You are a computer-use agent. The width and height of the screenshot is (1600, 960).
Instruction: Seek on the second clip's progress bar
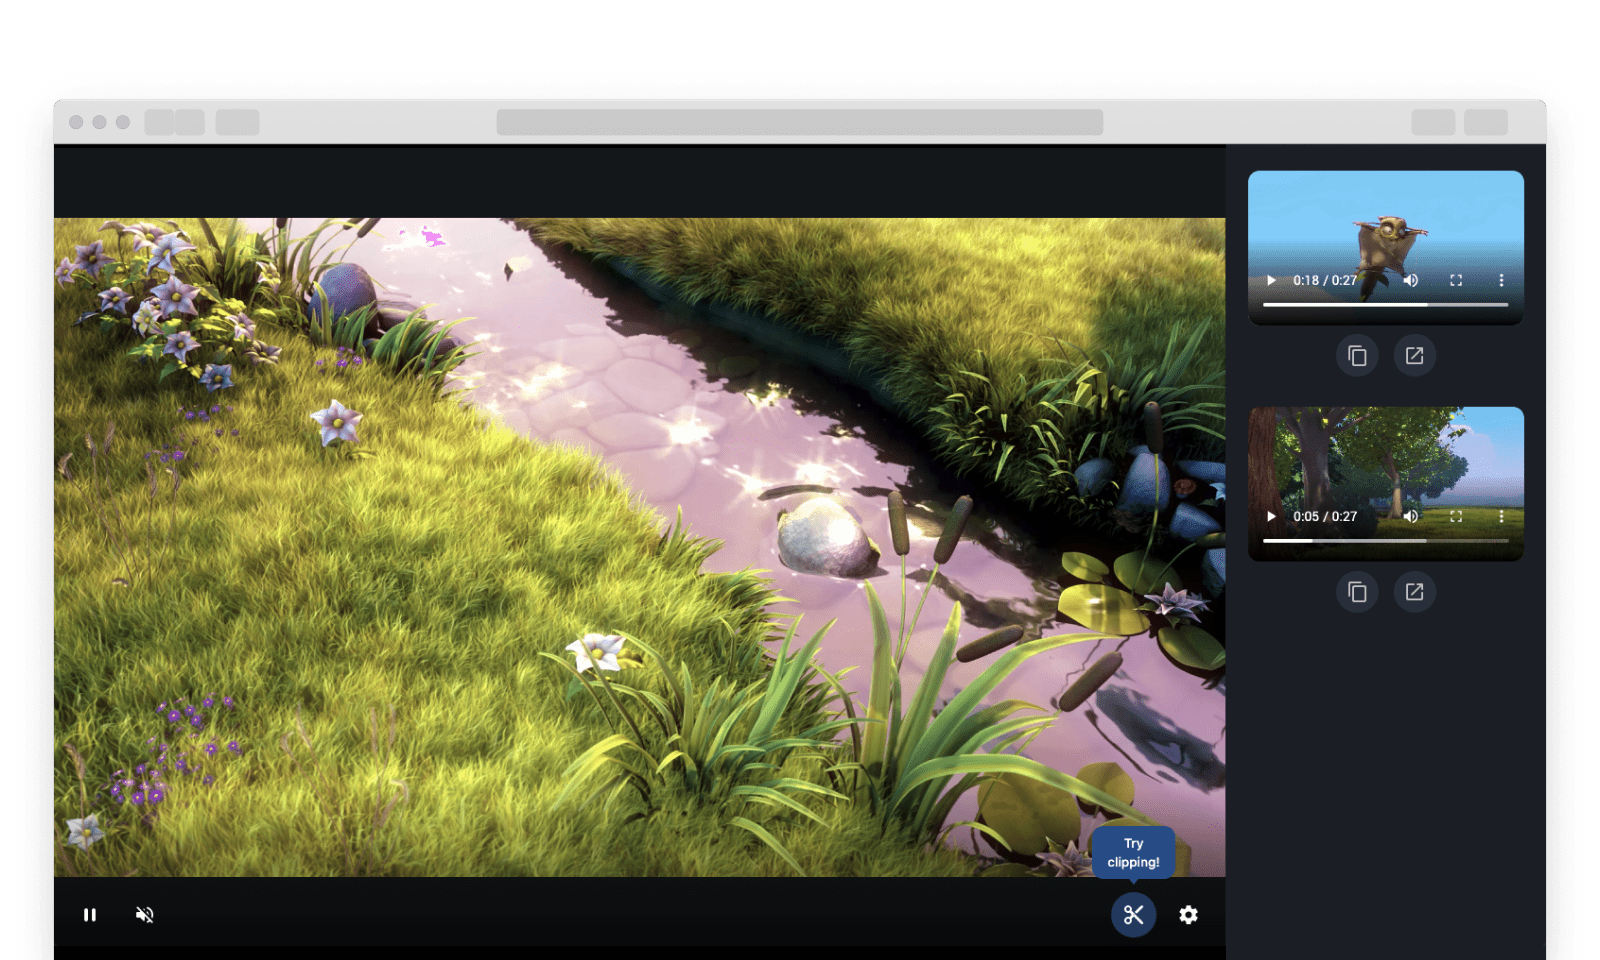coord(1385,541)
